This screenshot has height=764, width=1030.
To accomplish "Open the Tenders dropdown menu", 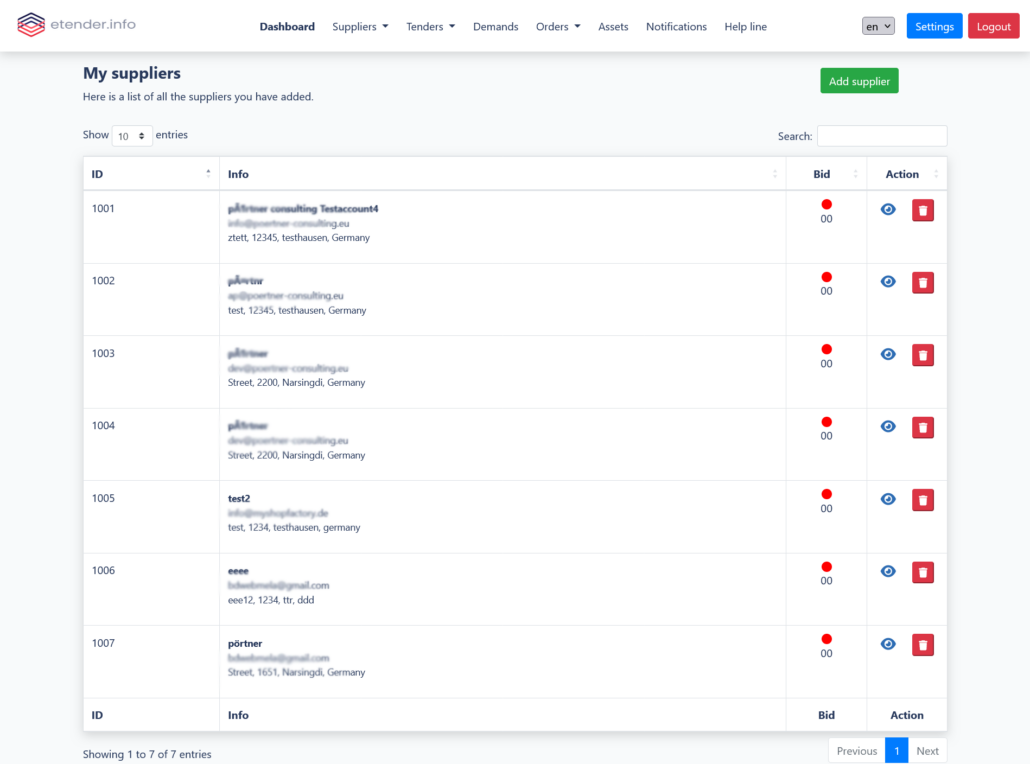I will point(430,26).
